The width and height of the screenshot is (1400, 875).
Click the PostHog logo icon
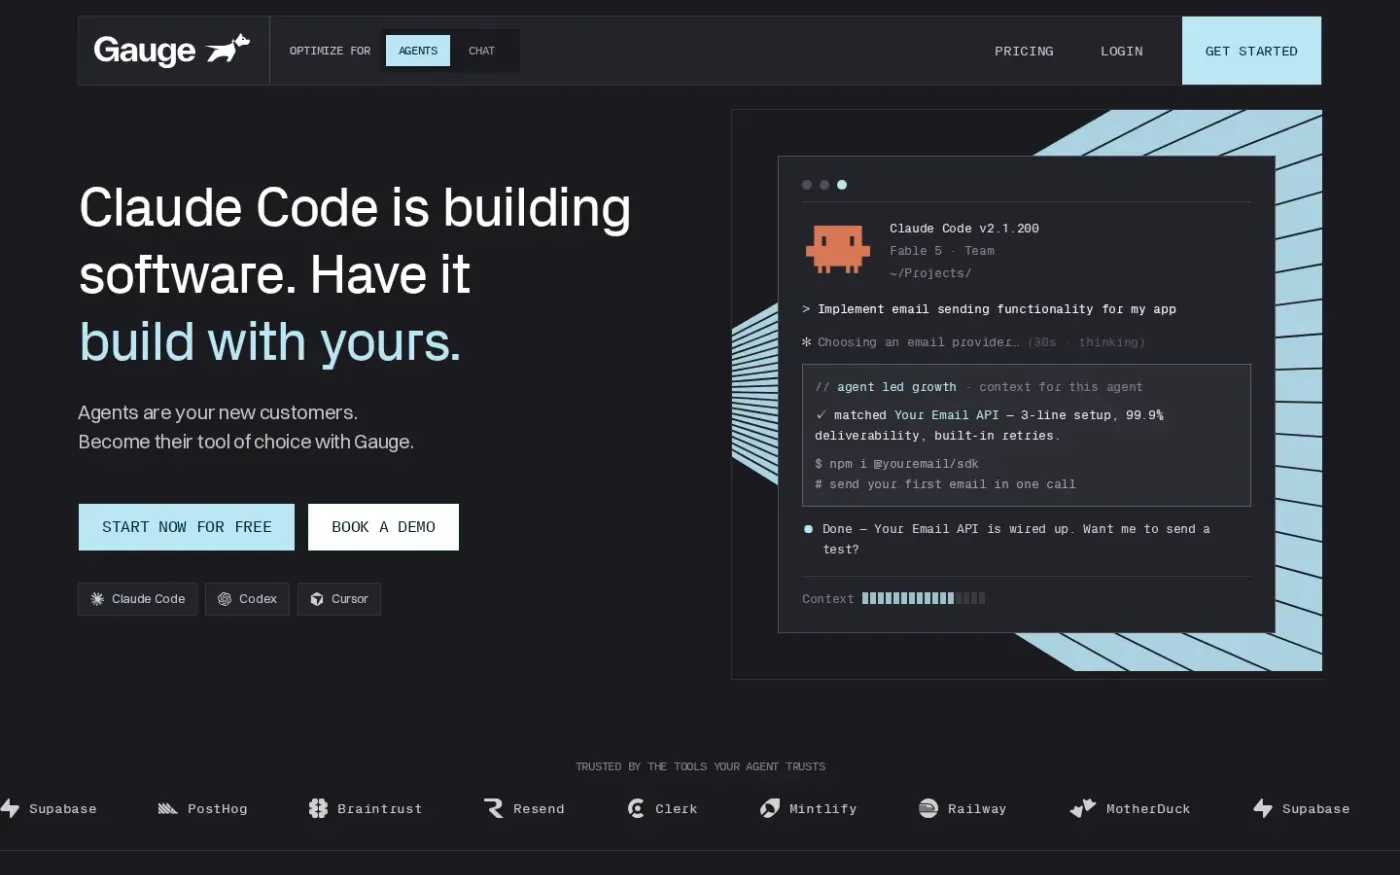pos(167,808)
